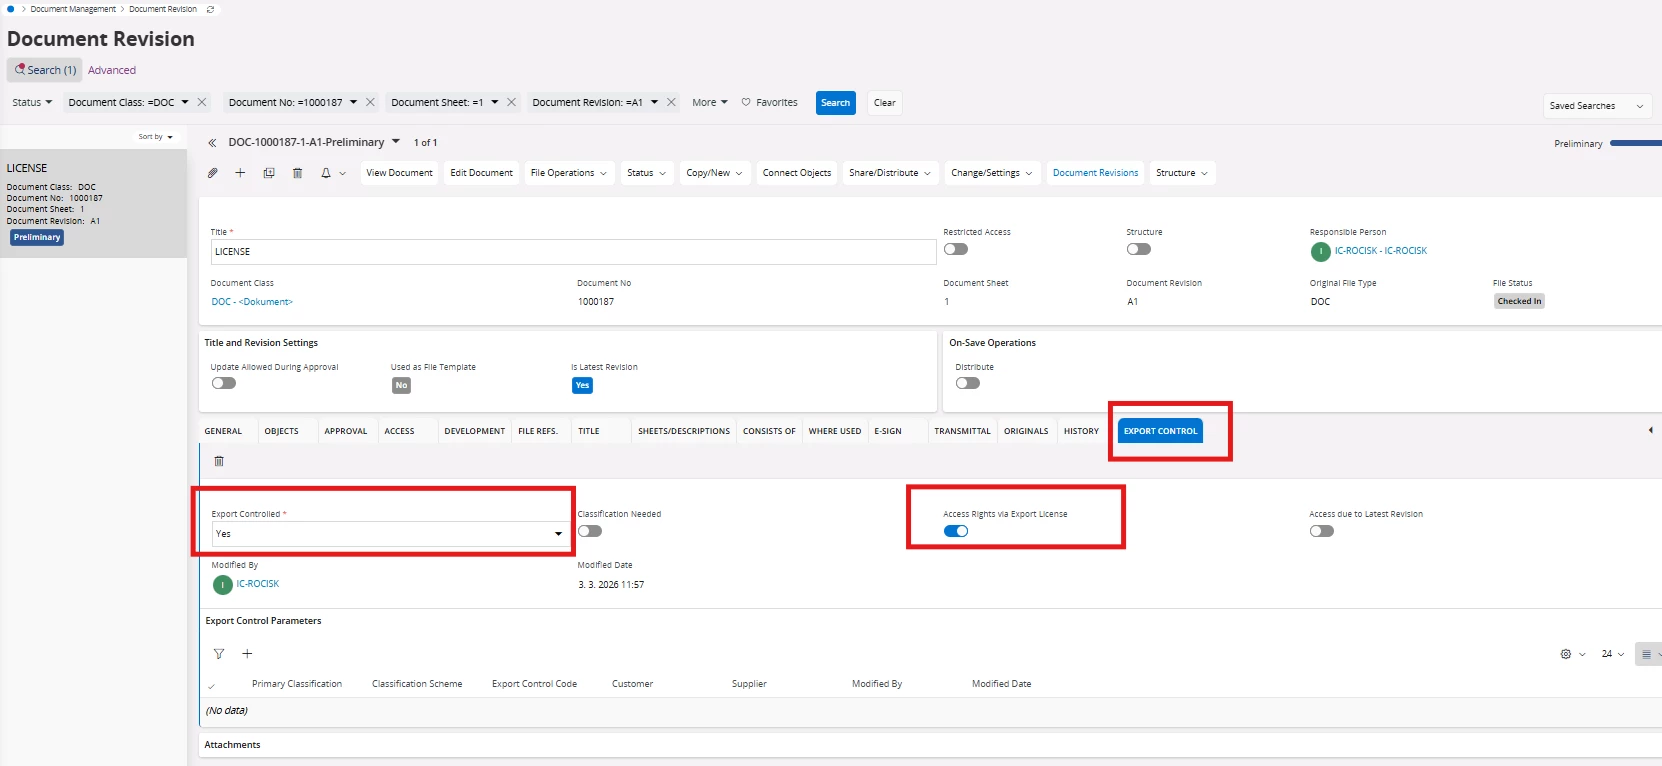
Task: Add a new document revision record
Action: click(240, 173)
